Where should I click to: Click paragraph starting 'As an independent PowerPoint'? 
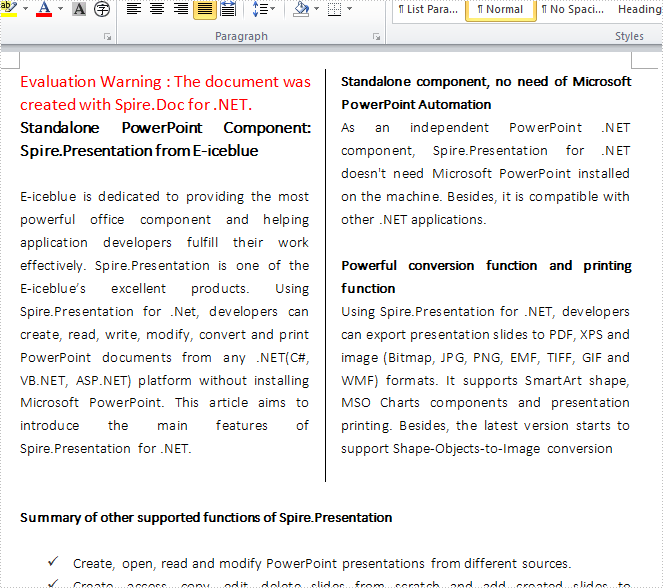tap(485, 173)
